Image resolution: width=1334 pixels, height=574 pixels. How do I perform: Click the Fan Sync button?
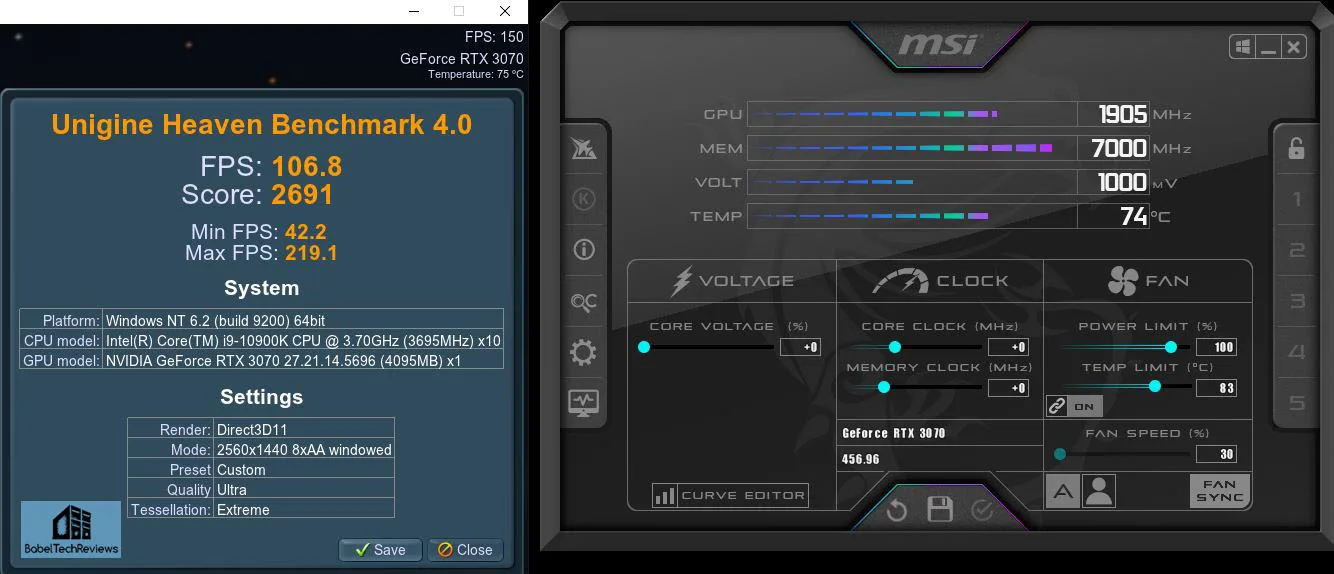[x=1220, y=491]
